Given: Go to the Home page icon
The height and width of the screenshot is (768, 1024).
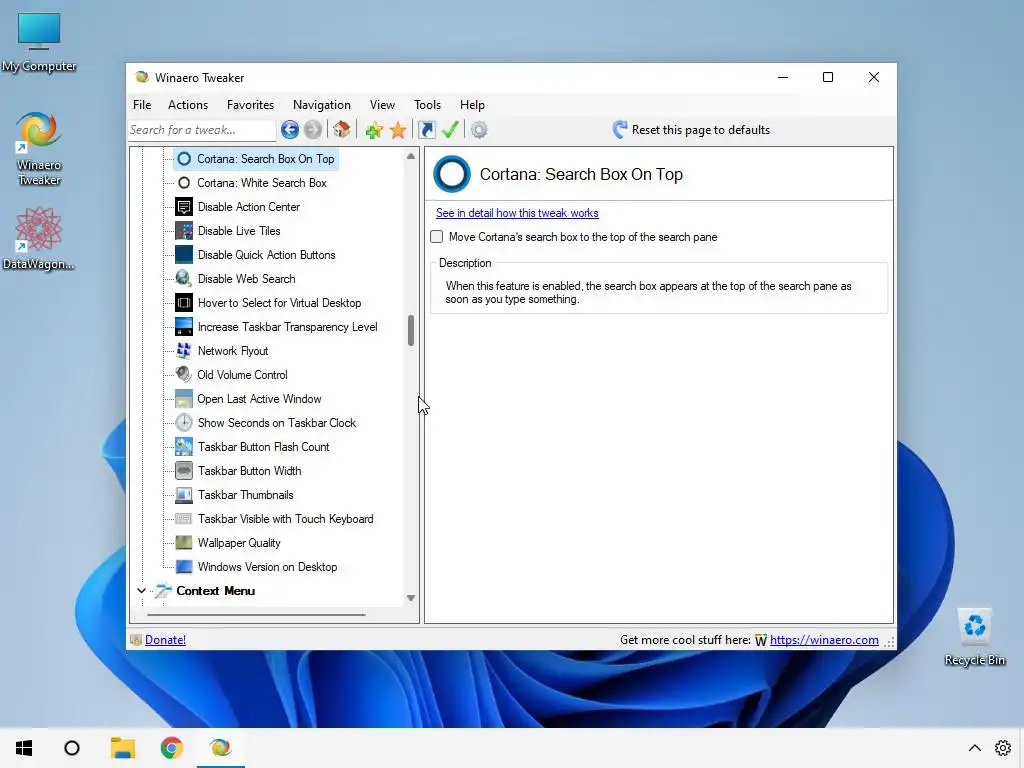Looking at the screenshot, I should 342,130.
